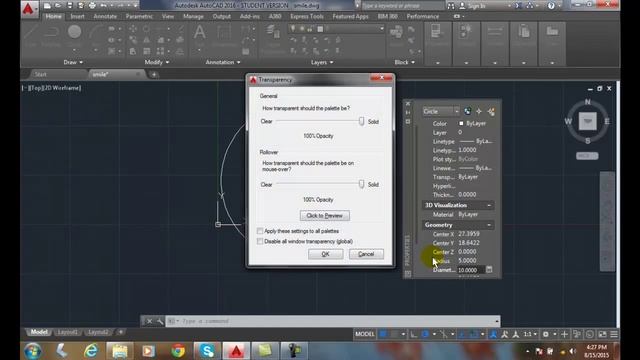Image resolution: width=640 pixels, height=360 pixels.
Task: Select the Circle tool in the Draw panel
Action: point(74,32)
